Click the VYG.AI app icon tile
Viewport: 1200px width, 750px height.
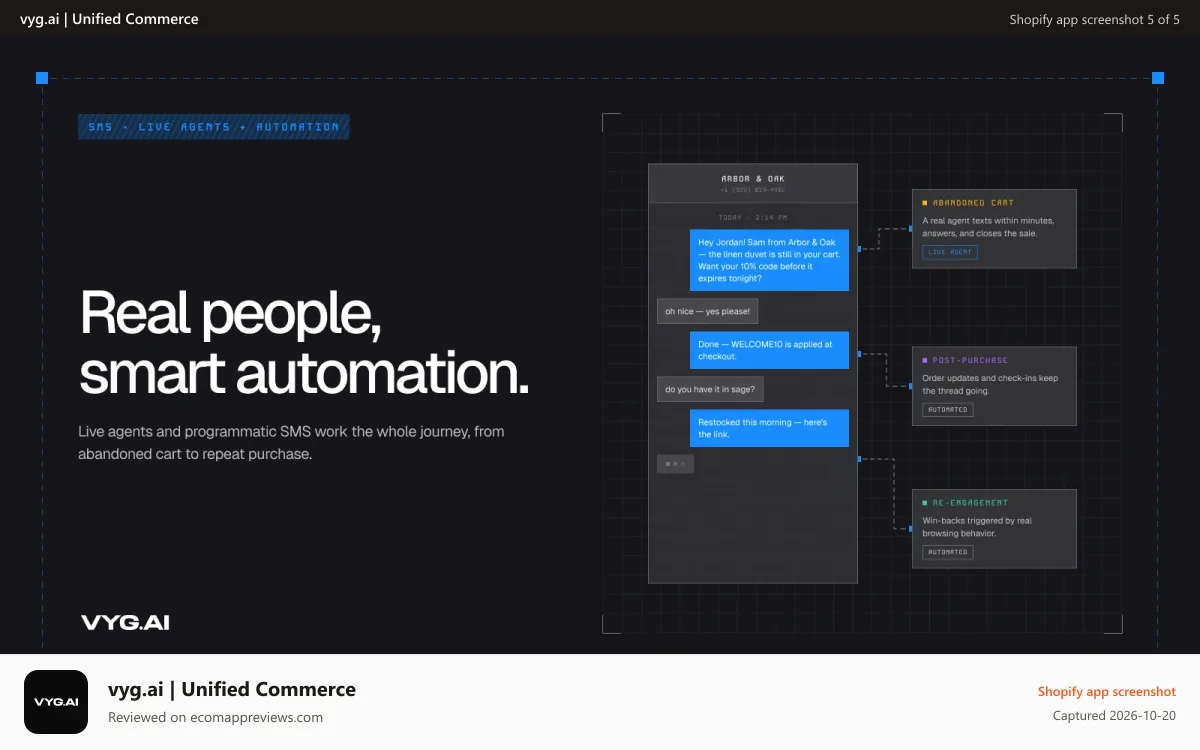[56, 702]
